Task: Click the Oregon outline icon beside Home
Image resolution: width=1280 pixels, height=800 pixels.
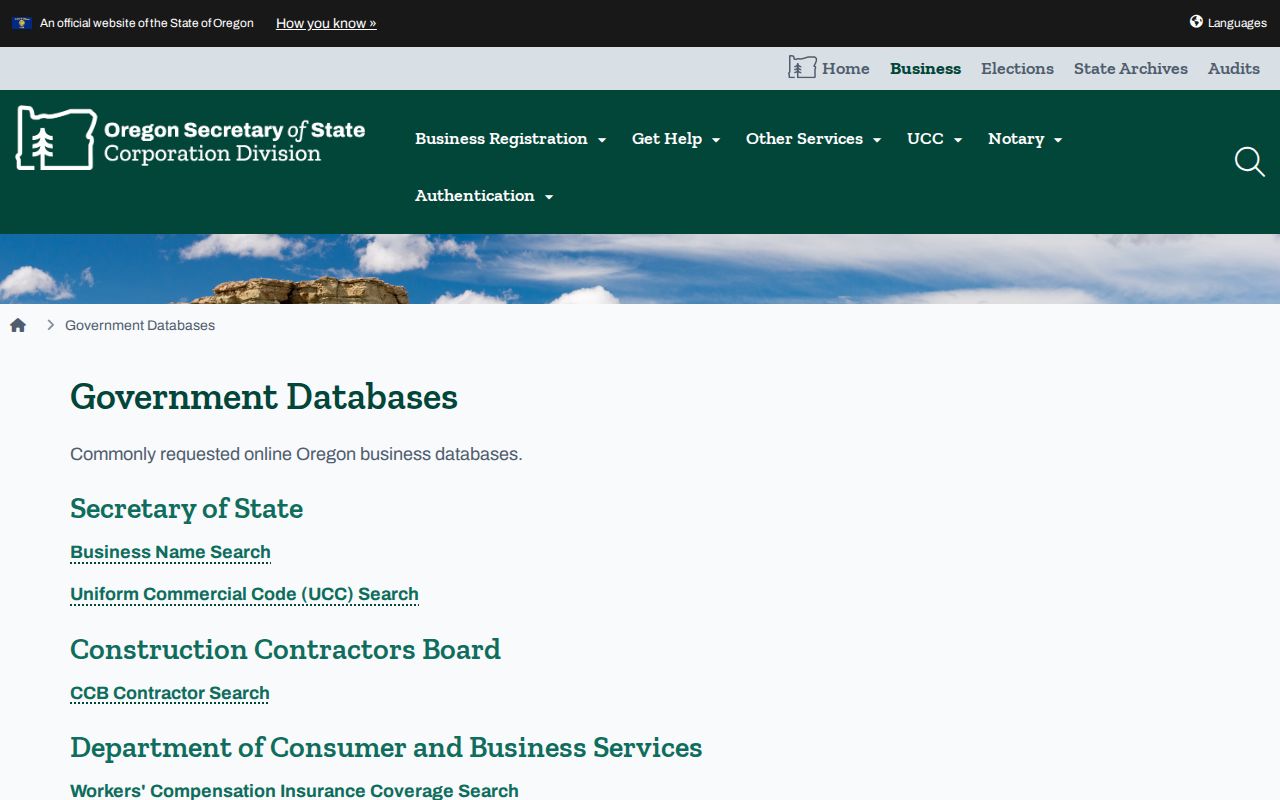Action: coord(802,68)
